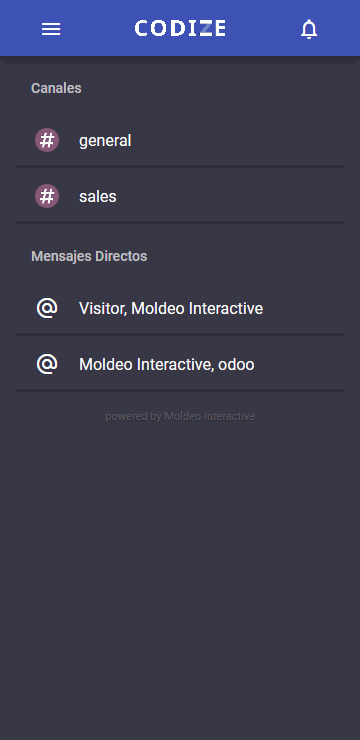
Task: Click the word Directos in the heading
Action: (x=121, y=256)
